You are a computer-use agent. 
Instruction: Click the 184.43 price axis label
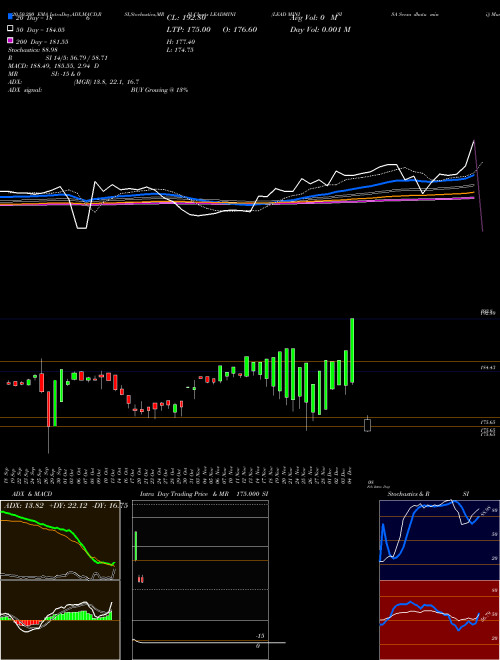coord(489,368)
